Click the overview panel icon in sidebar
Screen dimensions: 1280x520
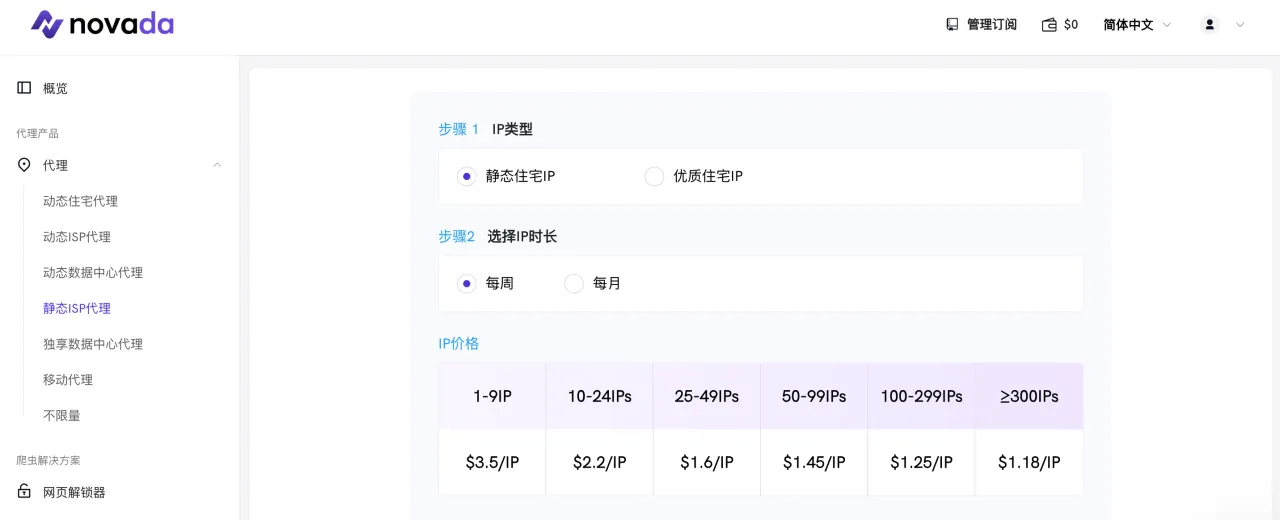[x=24, y=88]
